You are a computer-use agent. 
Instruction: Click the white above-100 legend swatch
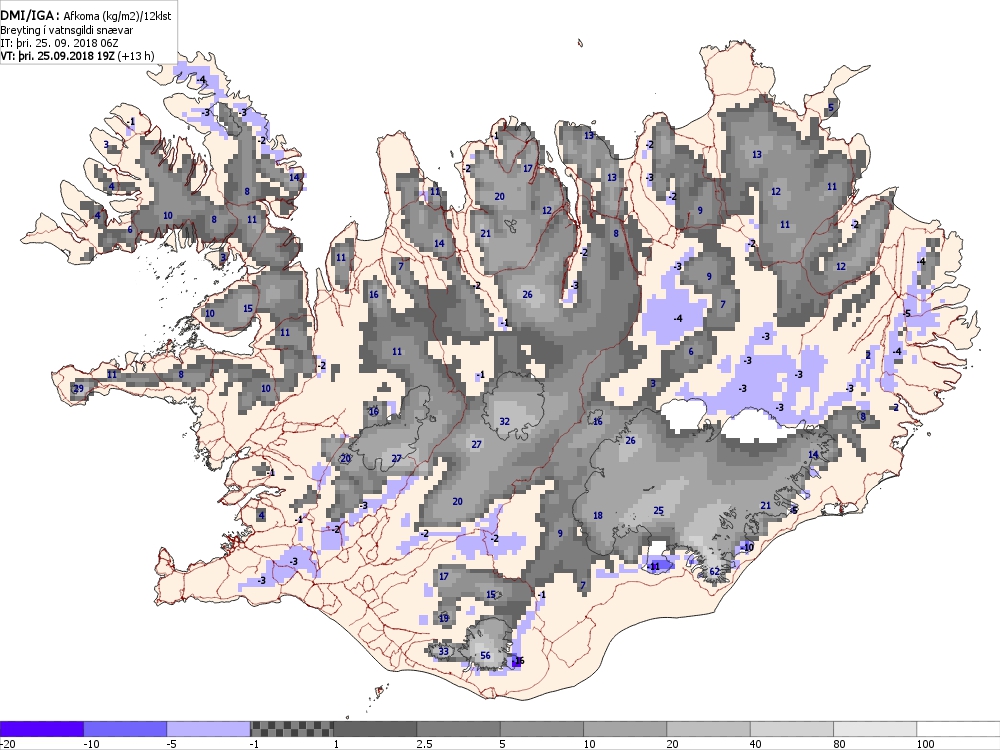[959, 729]
